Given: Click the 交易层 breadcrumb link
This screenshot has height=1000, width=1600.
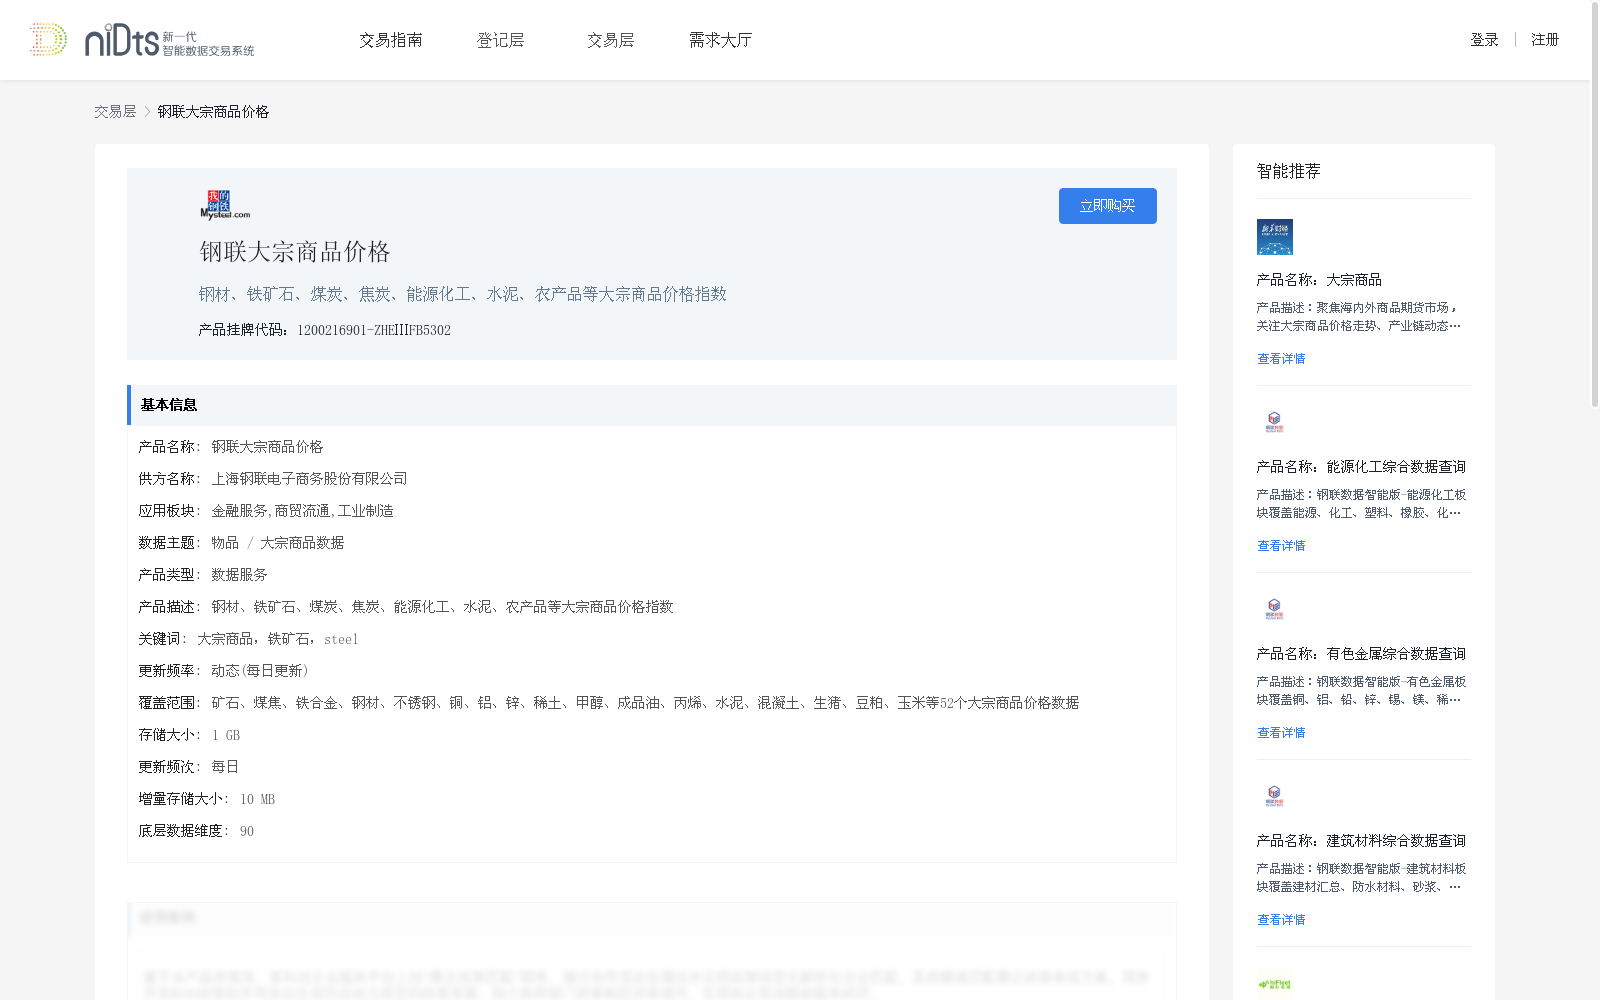Looking at the screenshot, I should (x=115, y=112).
